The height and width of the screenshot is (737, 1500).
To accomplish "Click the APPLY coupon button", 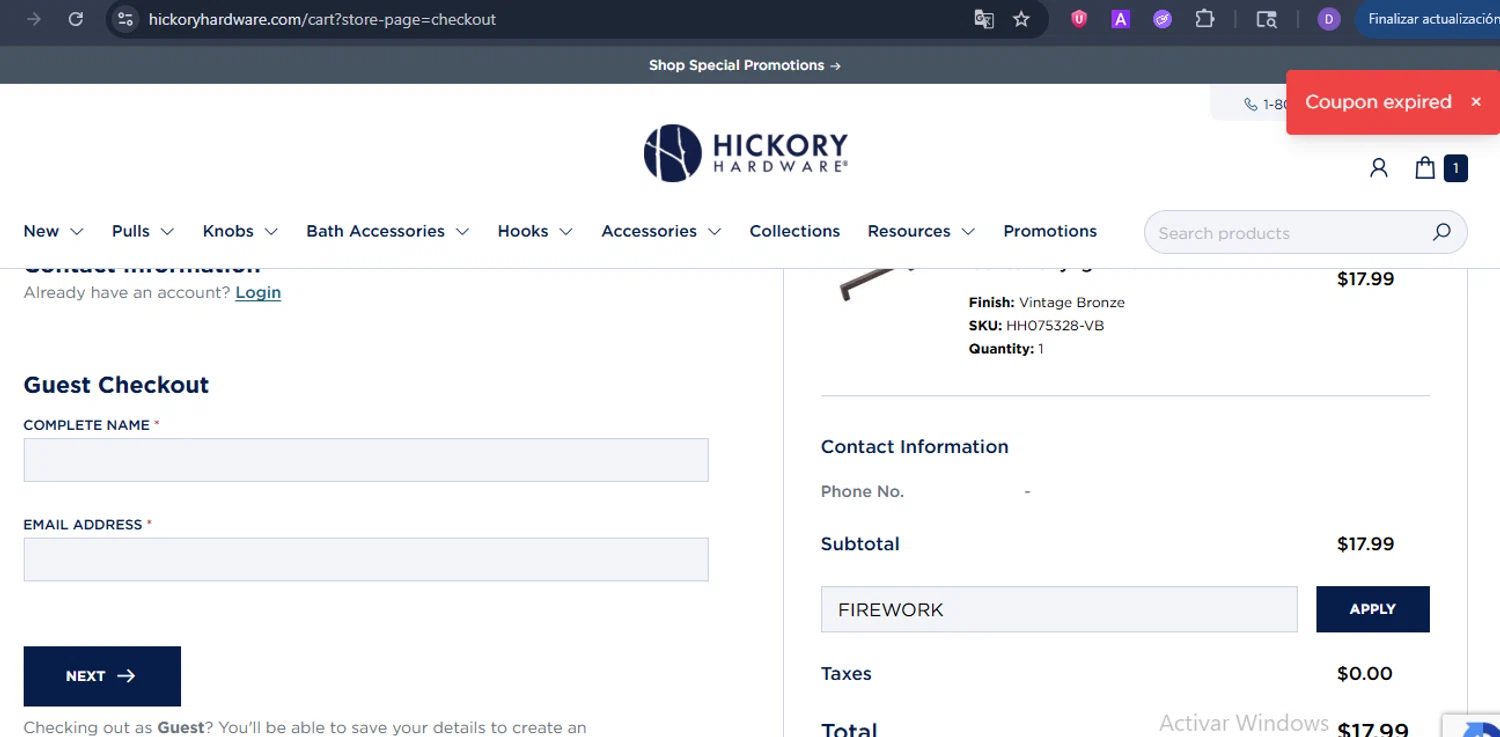I will (1373, 609).
